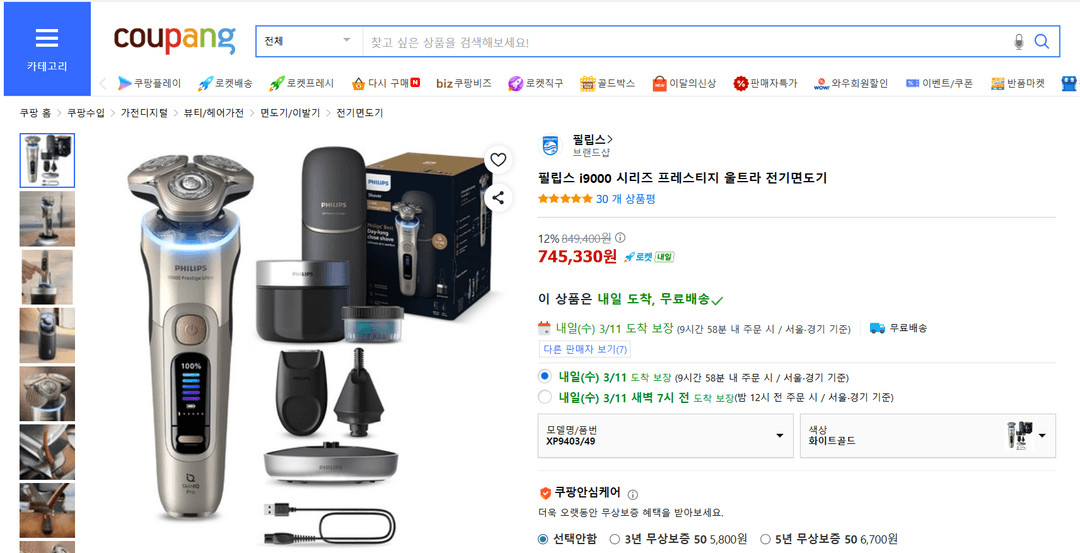Go to 뷰티/헤어가전 breadcrumb
This screenshot has height=553, width=1080.
point(214,113)
